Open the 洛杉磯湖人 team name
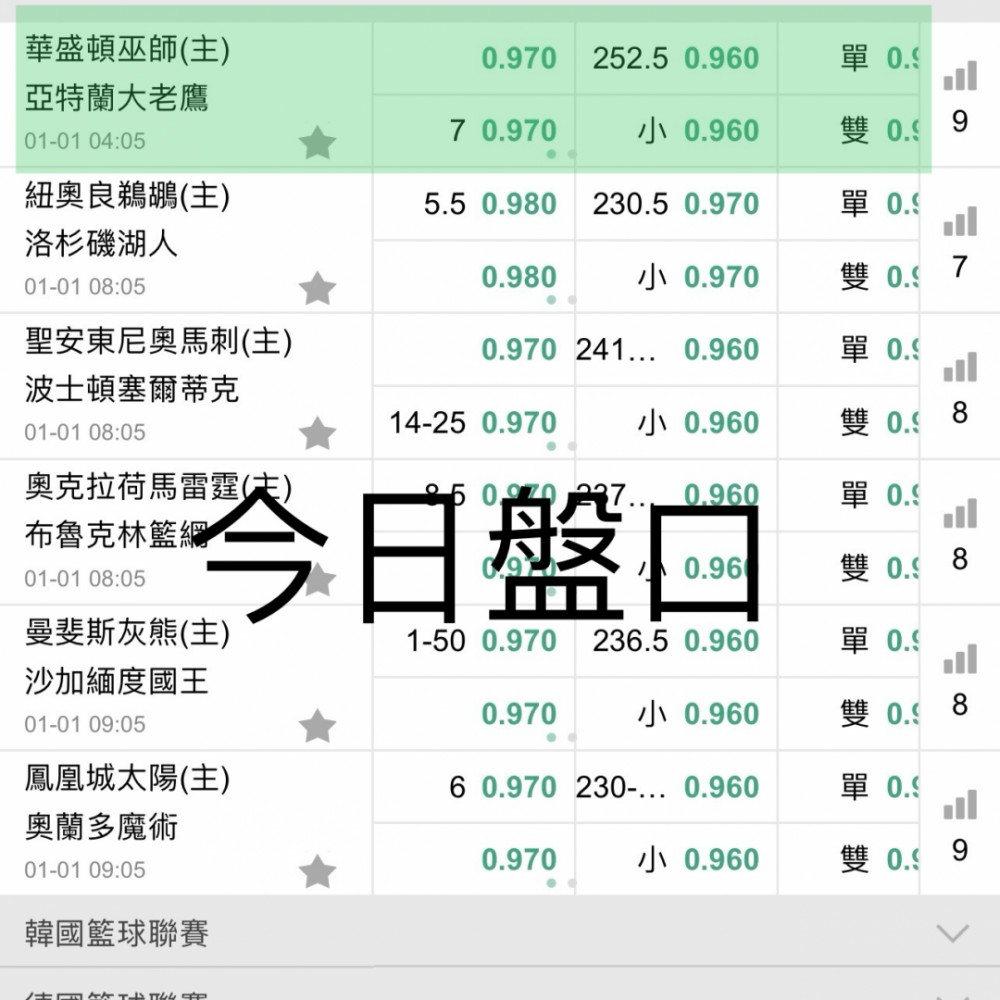1000x1000 pixels. click(x=101, y=244)
